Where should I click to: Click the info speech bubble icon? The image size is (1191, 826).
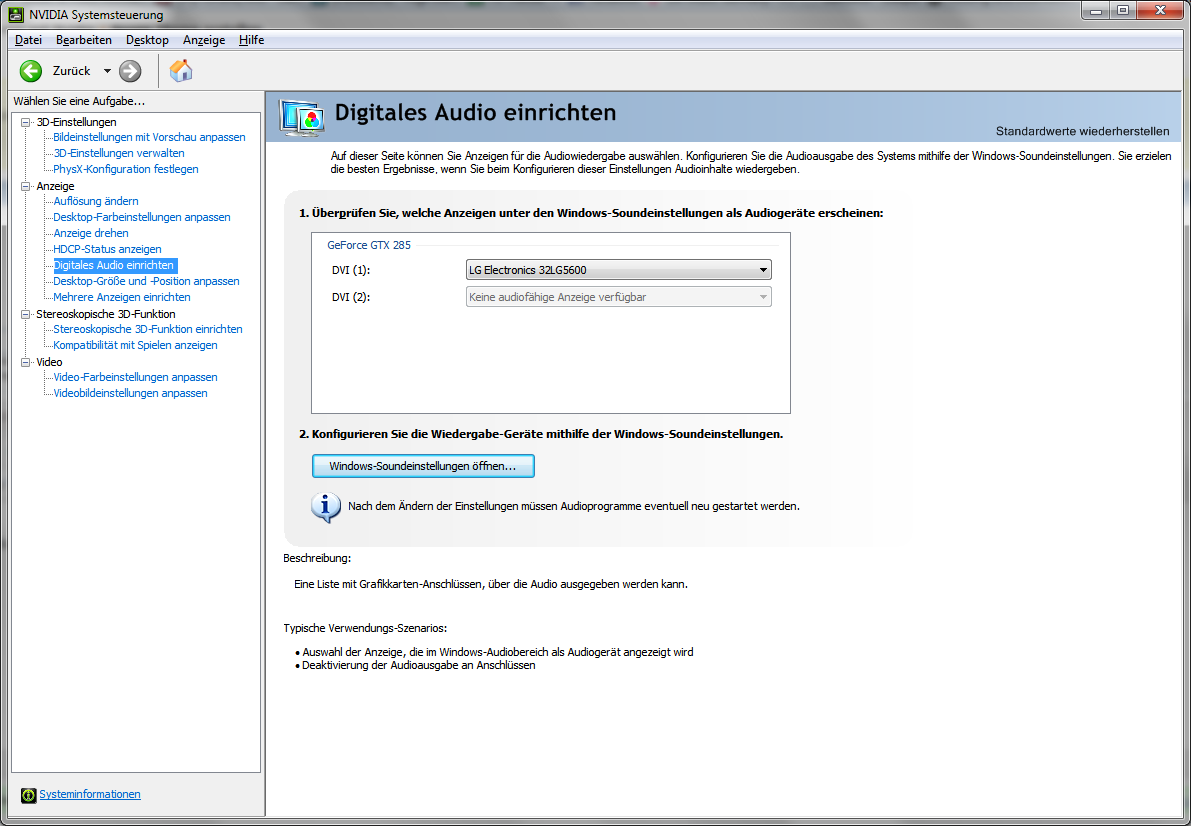326,507
